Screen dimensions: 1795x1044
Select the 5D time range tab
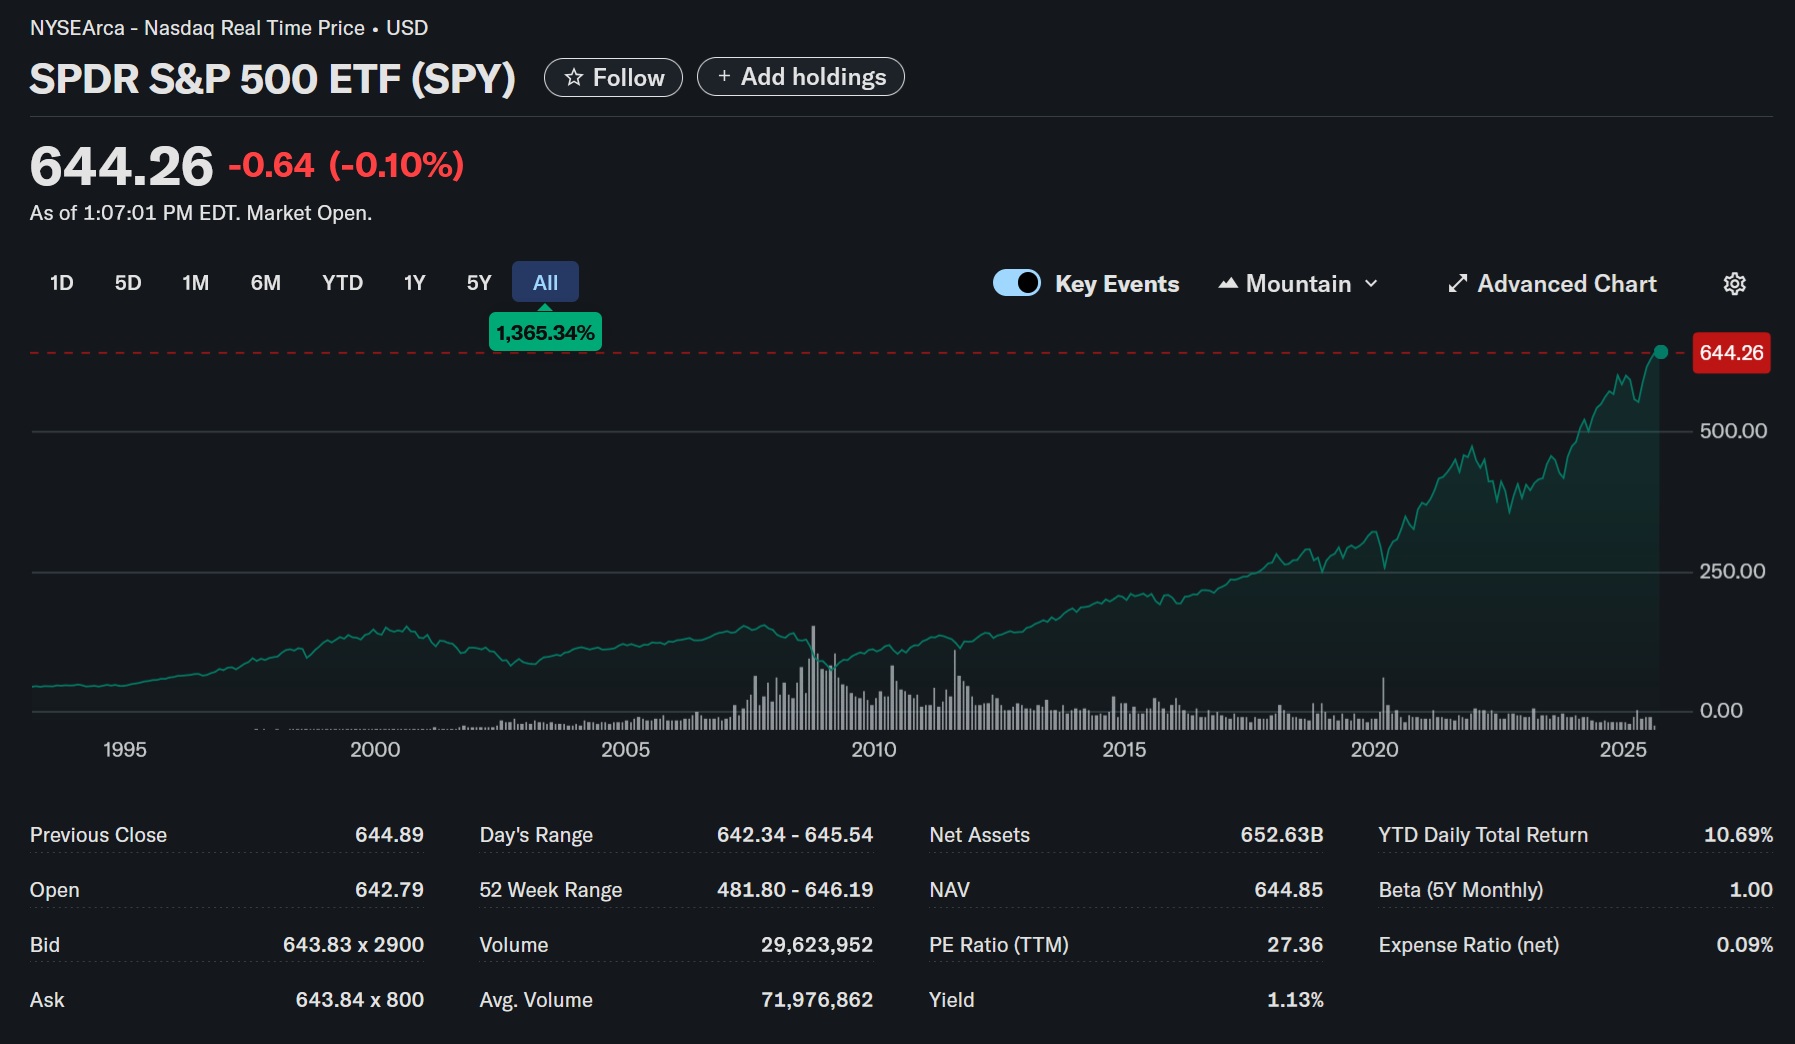click(128, 283)
